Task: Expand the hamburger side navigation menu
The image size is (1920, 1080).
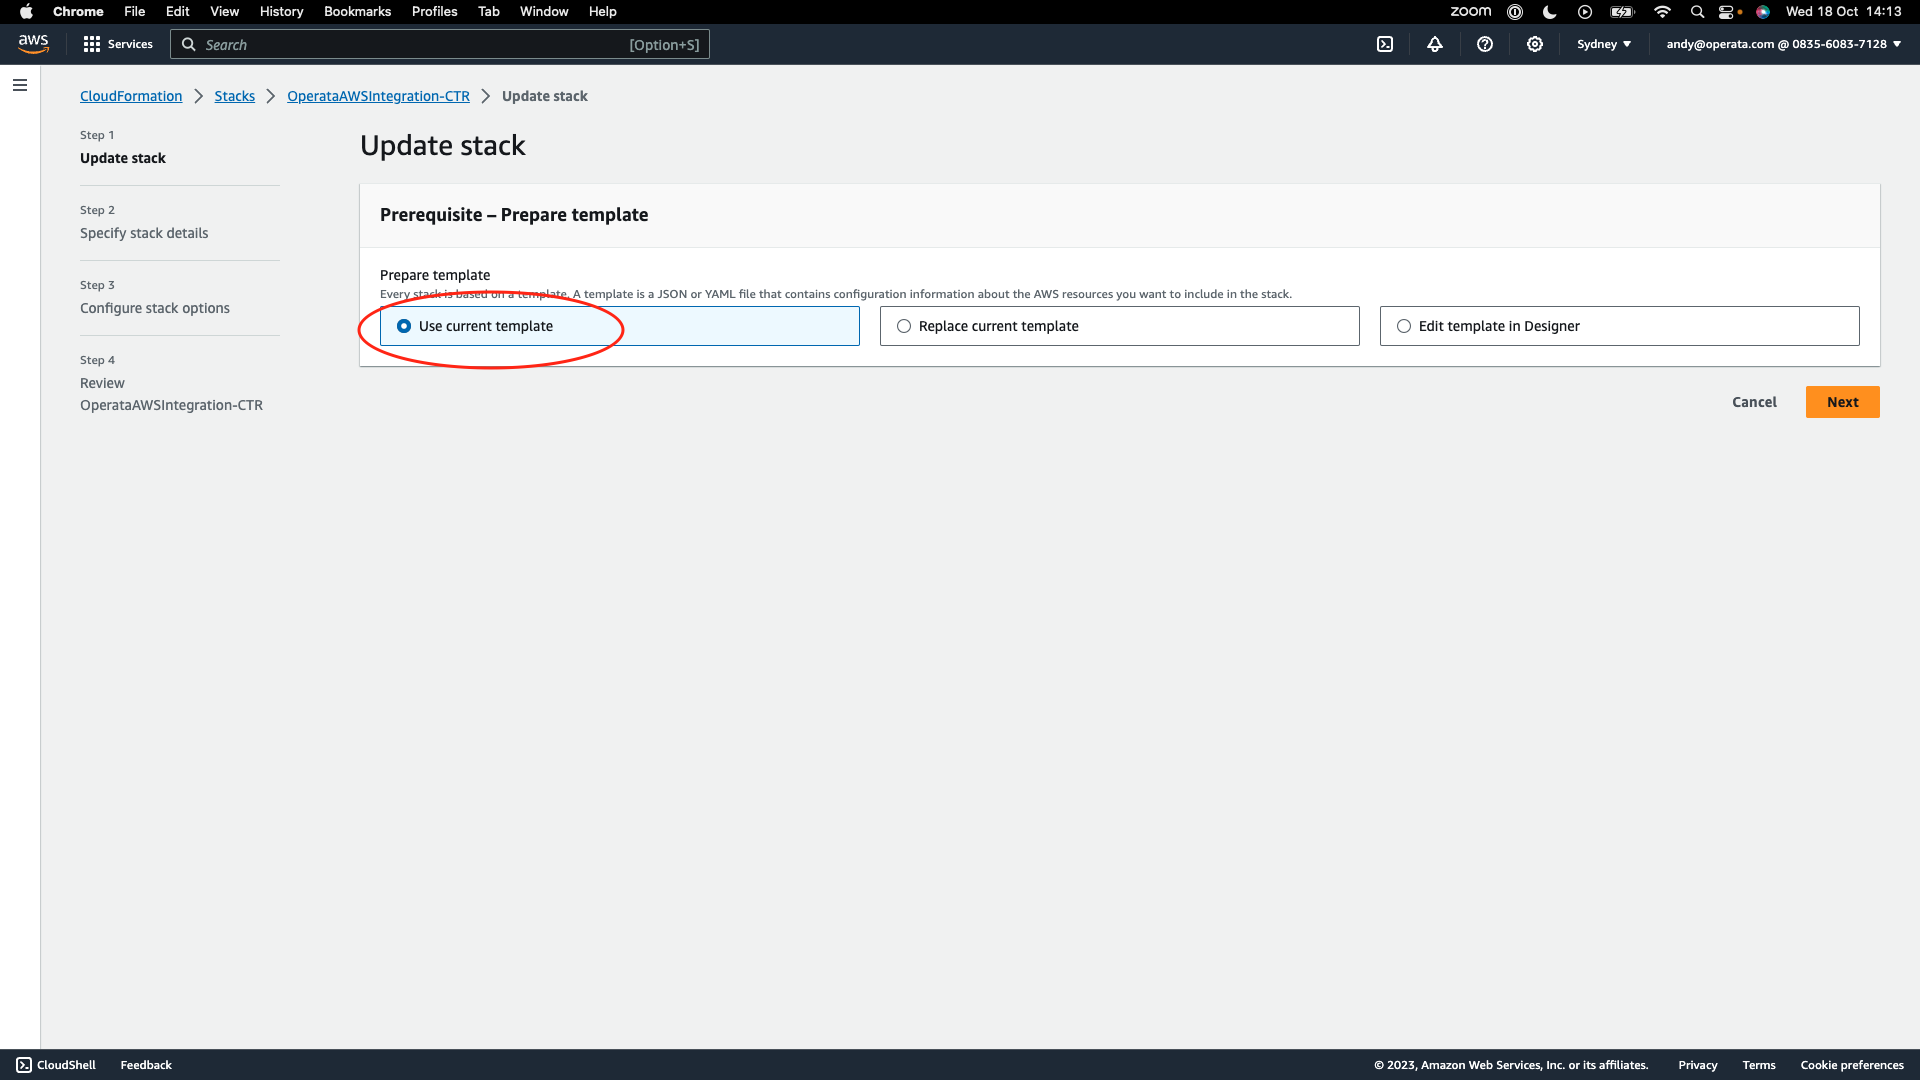Action: [x=20, y=85]
